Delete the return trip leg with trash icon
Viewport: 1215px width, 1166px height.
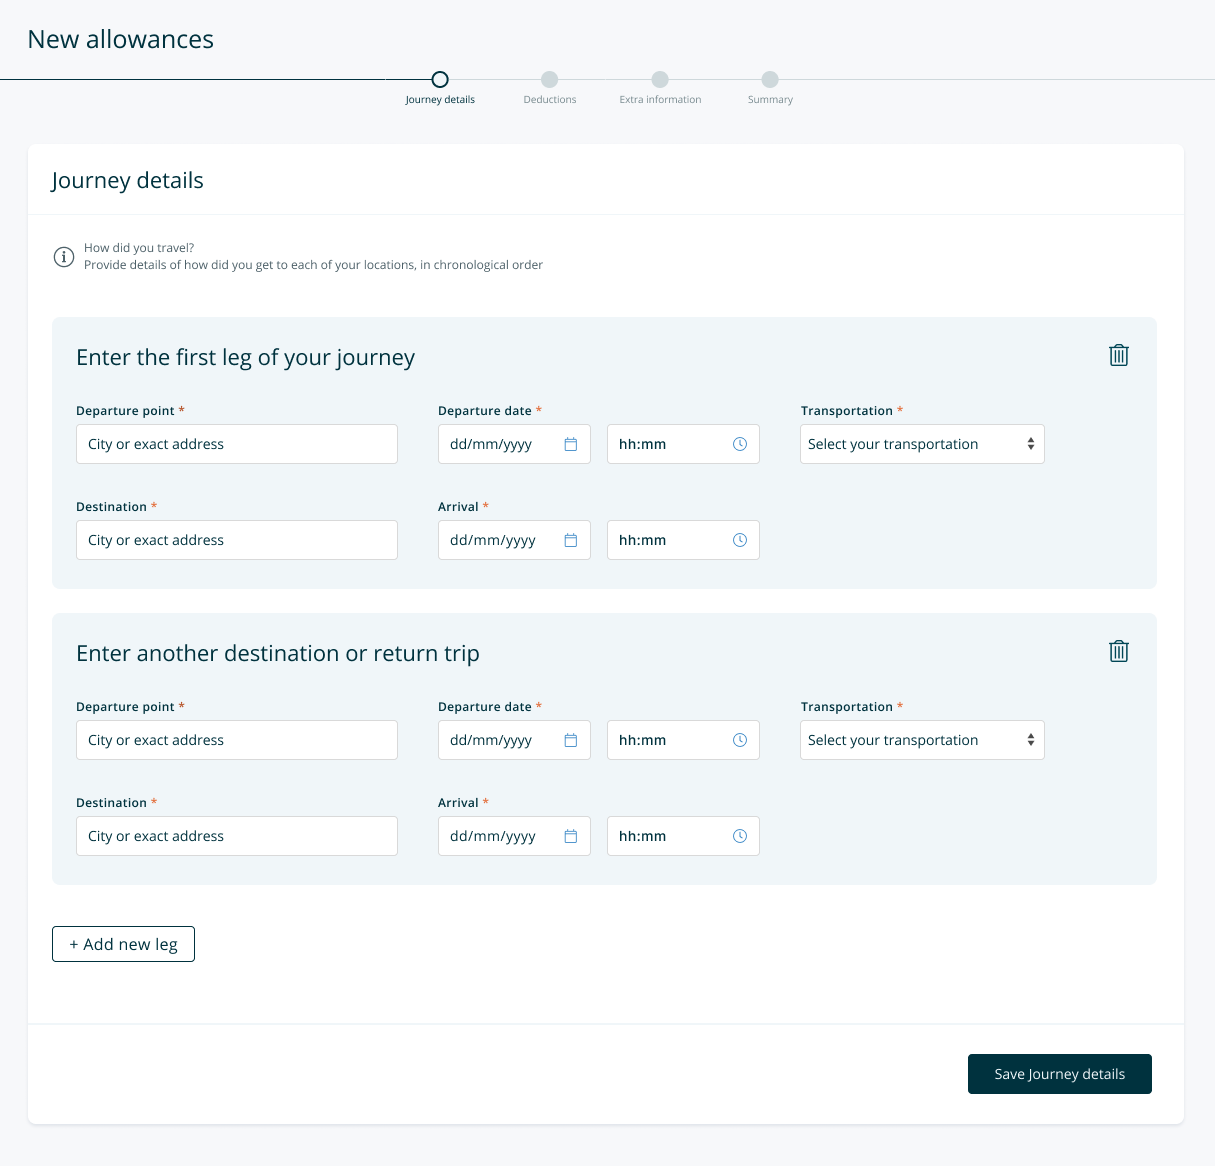(x=1118, y=651)
